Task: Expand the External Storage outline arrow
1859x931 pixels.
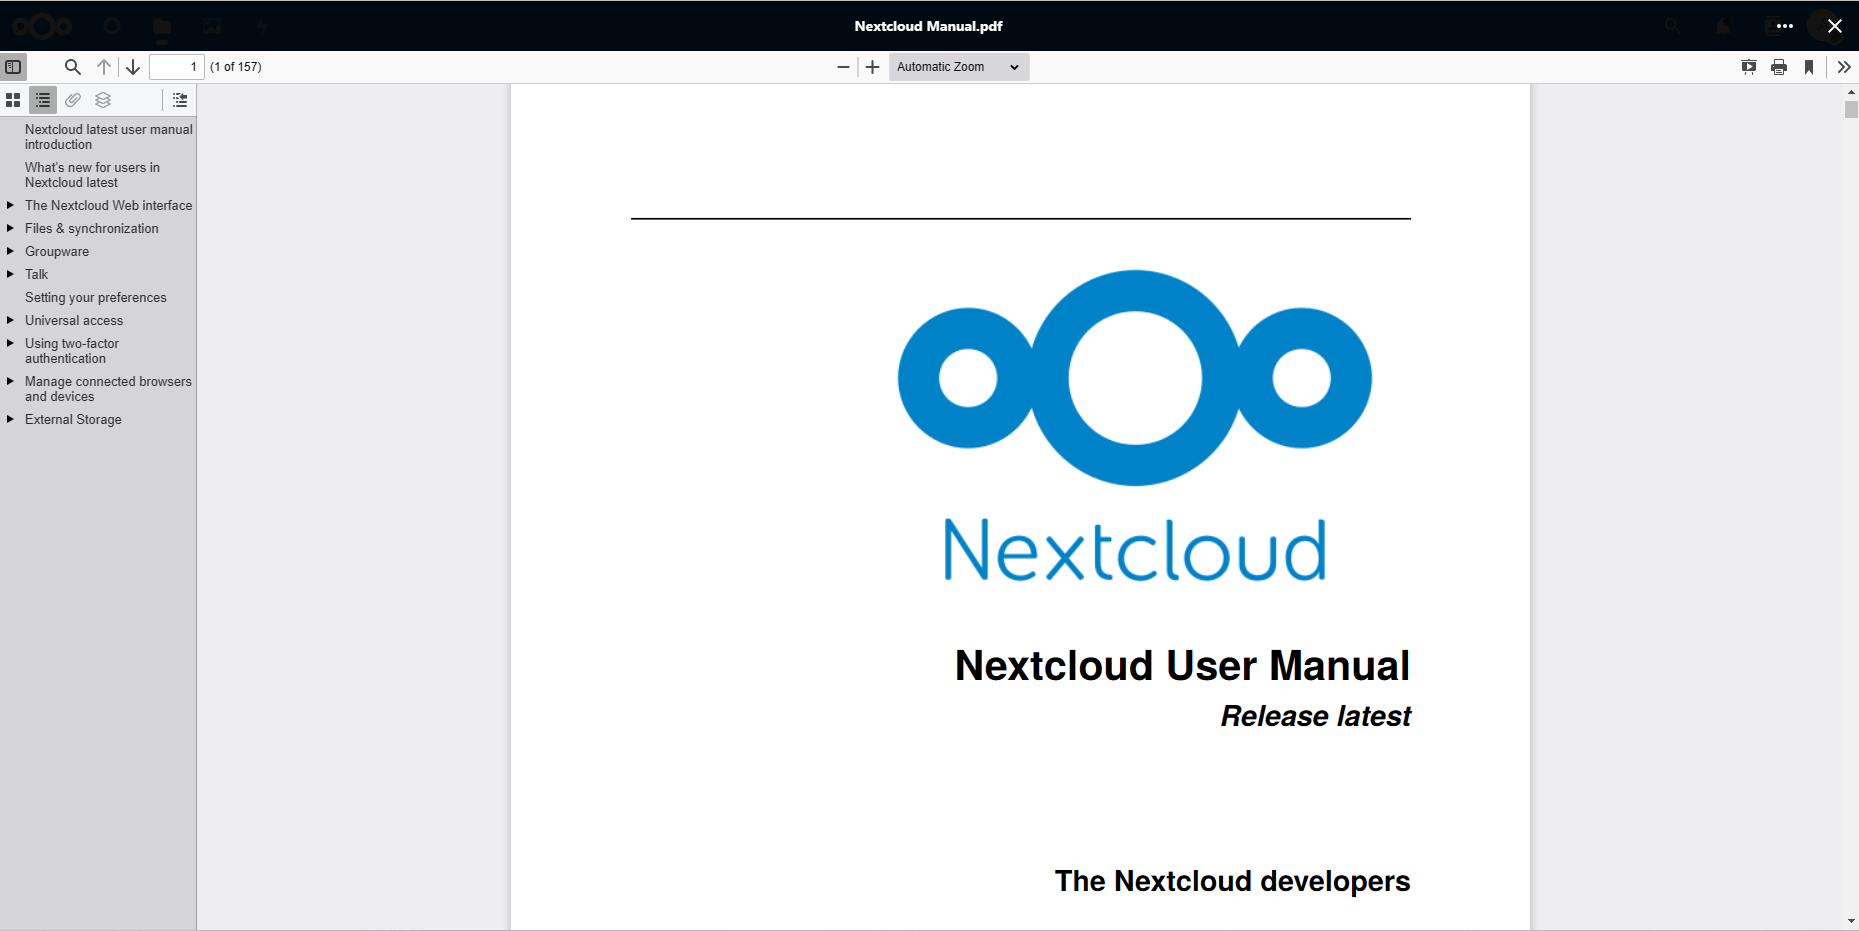Action: tap(10, 419)
